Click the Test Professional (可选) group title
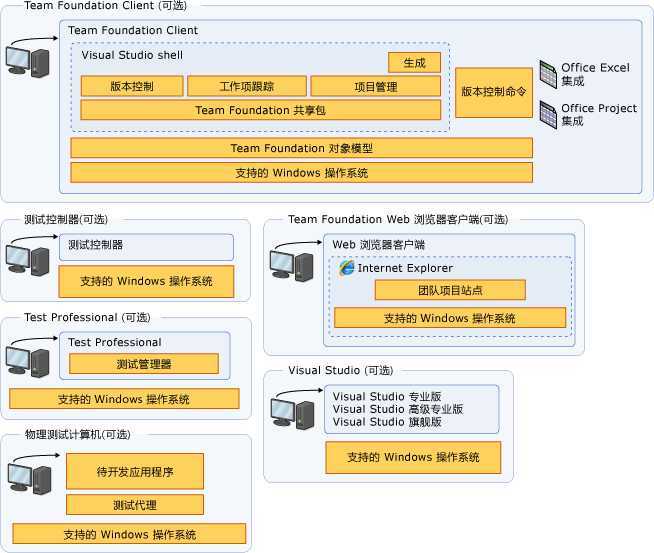 (87, 317)
